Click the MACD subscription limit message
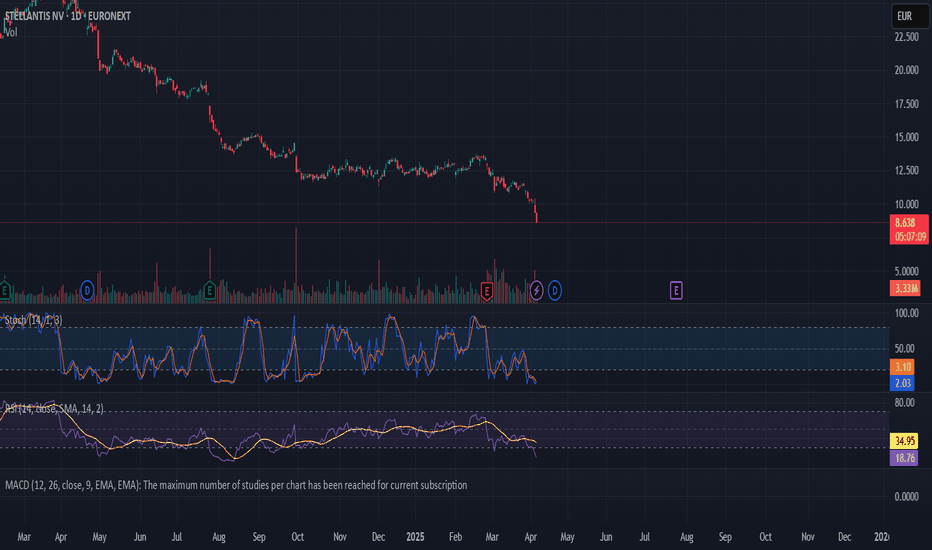The height and width of the screenshot is (550, 932). point(236,485)
